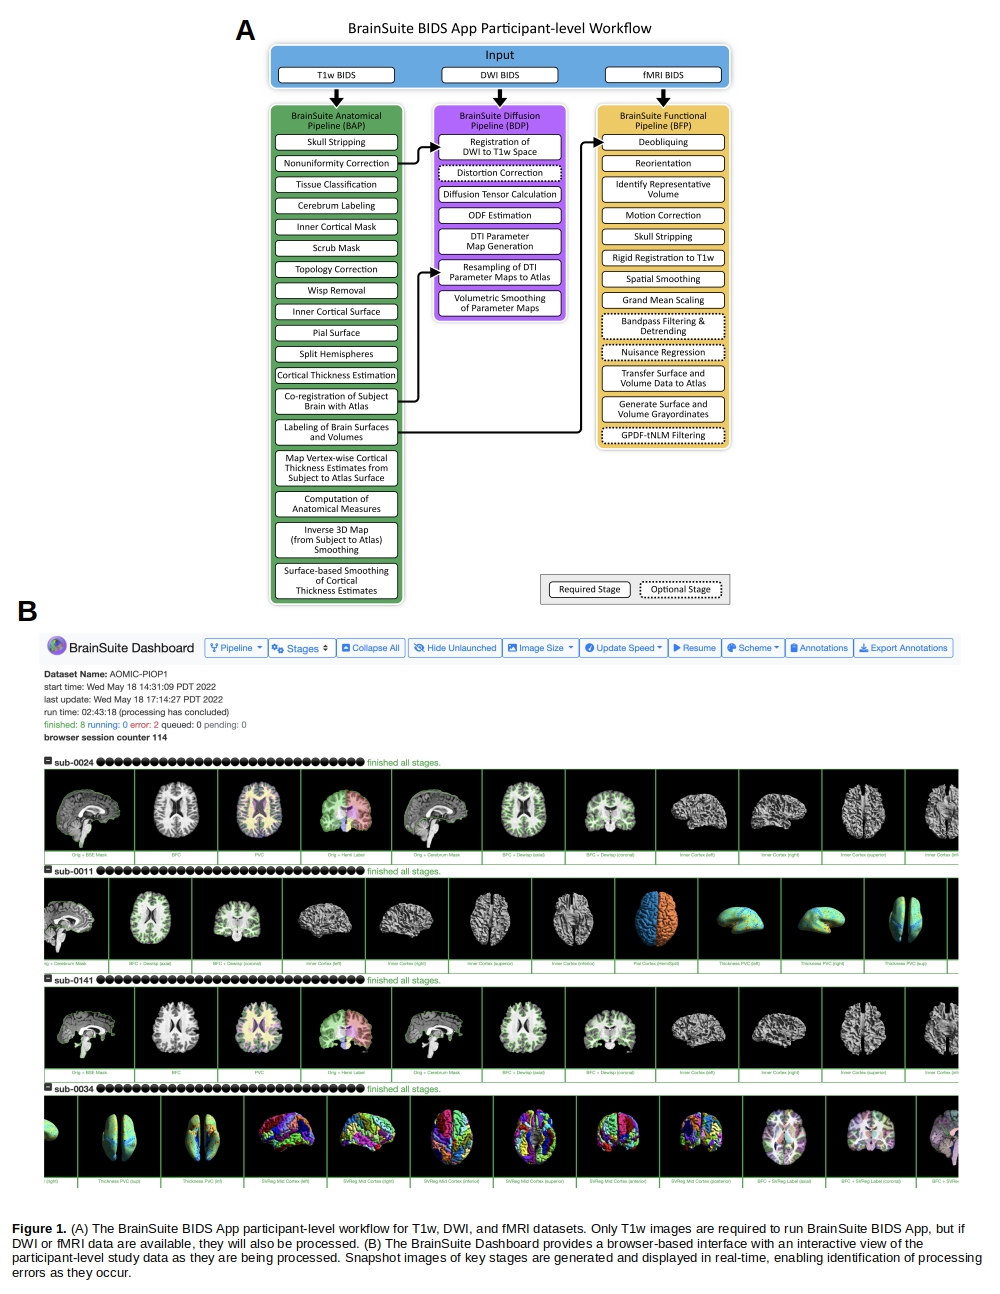The width and height of the screenshot is (1000, 1294).
Task: Open sub-0024 first Orig BSE Mask thumbnail
Action: point(89,810)
